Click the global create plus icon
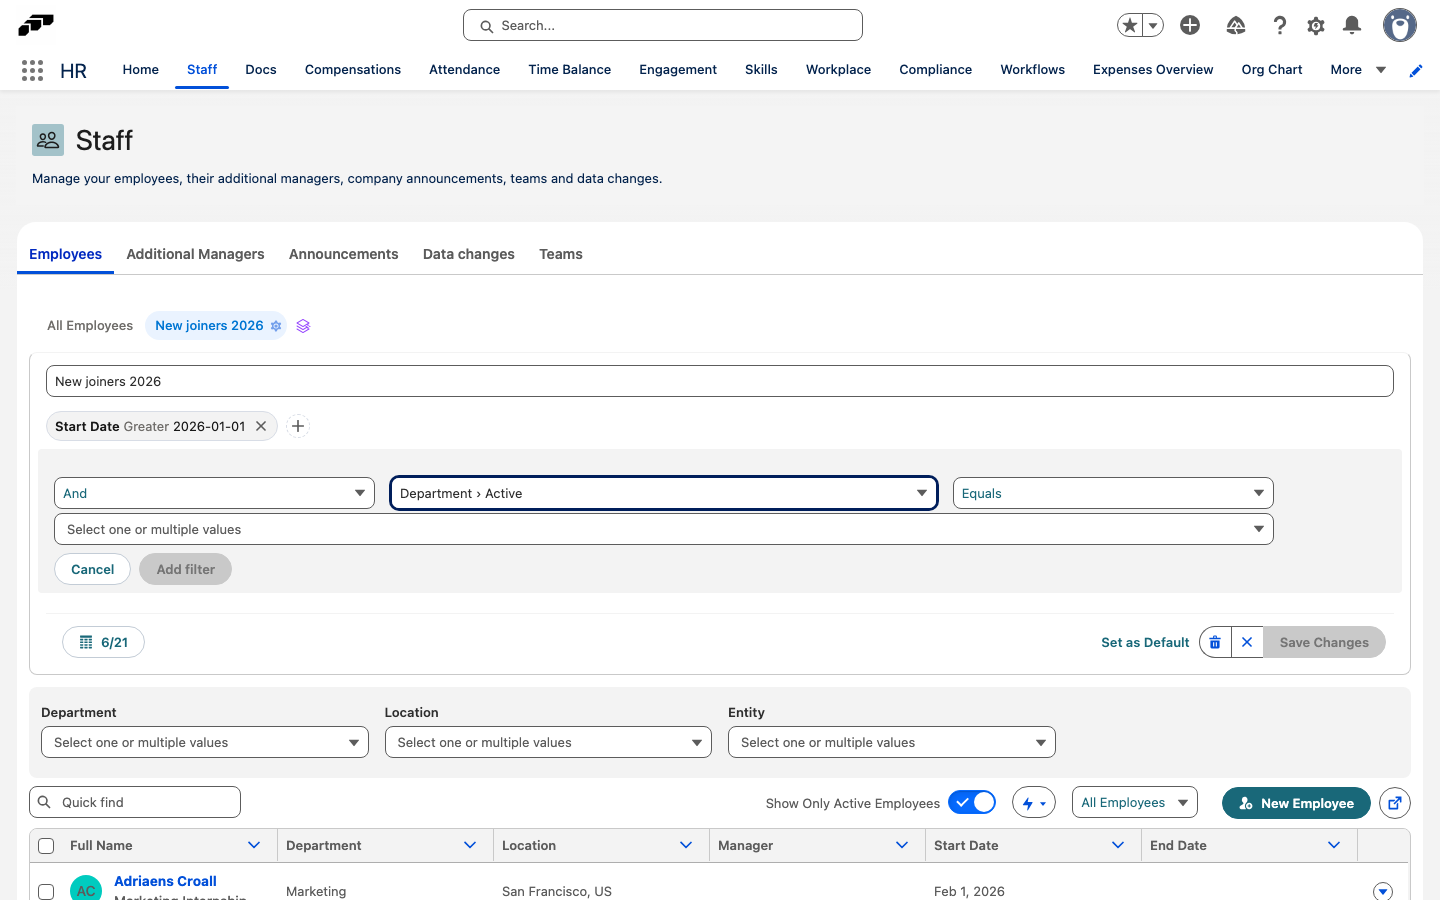 [1190, 25]
